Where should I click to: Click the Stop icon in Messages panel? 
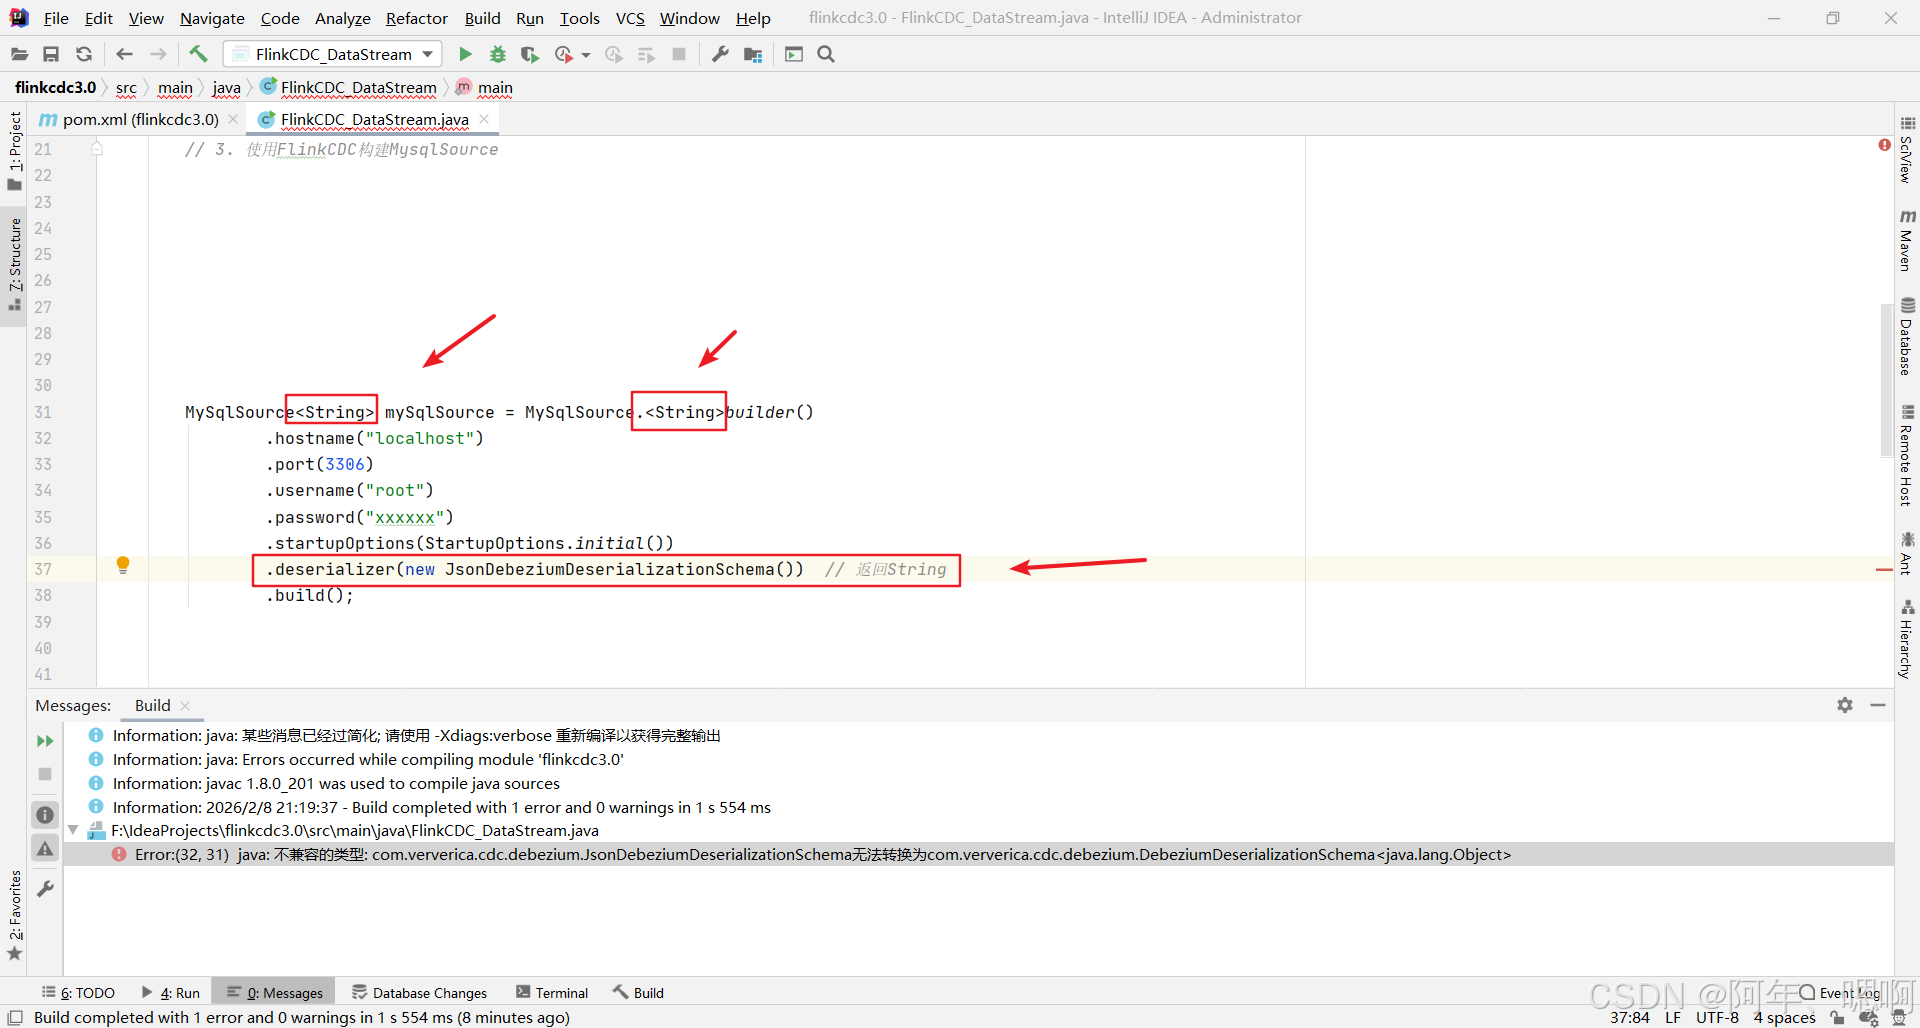click(45, 774)
